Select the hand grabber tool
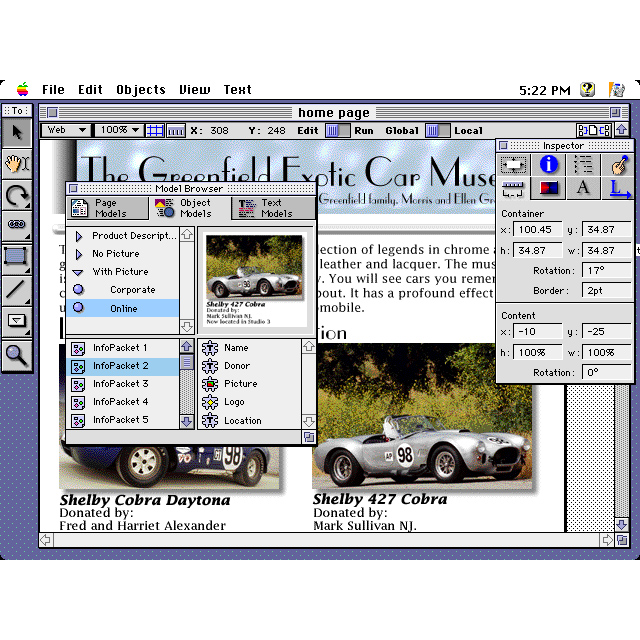The height and width of the screenshot is (640, 640). (x=17, y=164)
